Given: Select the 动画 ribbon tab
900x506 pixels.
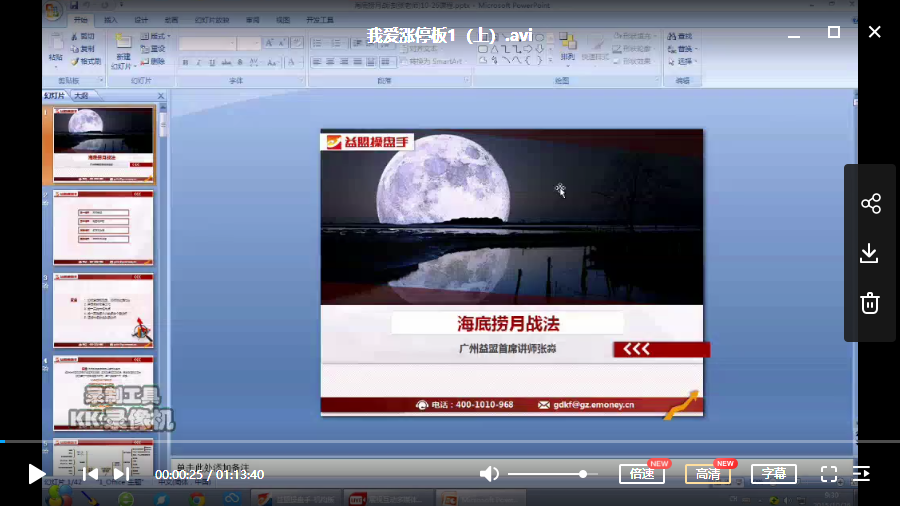Looking at the screenshot, I should pyautogui.click(x=171, y=20).
